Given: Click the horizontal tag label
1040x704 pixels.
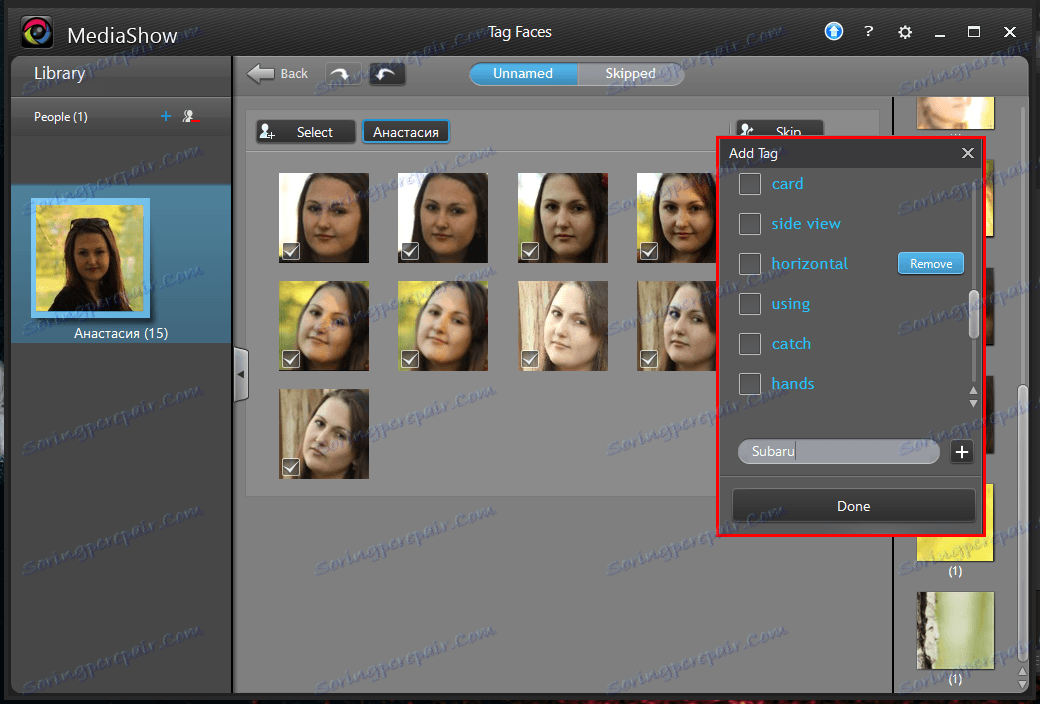Looking at the screenshot, I should 810,263.
